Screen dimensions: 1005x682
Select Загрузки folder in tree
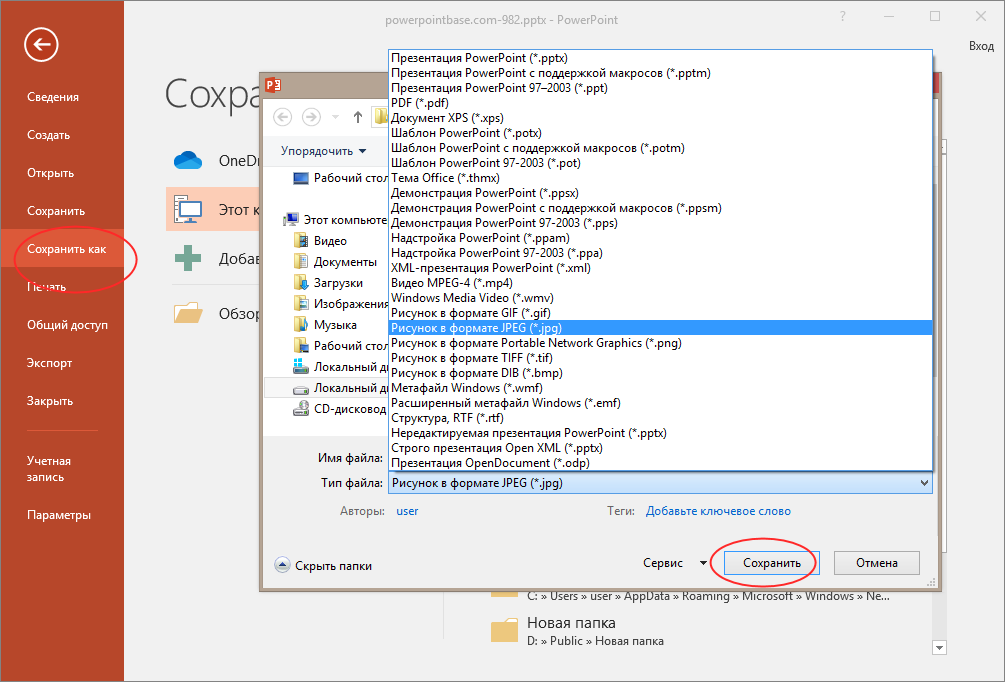[x=338, y=283]
